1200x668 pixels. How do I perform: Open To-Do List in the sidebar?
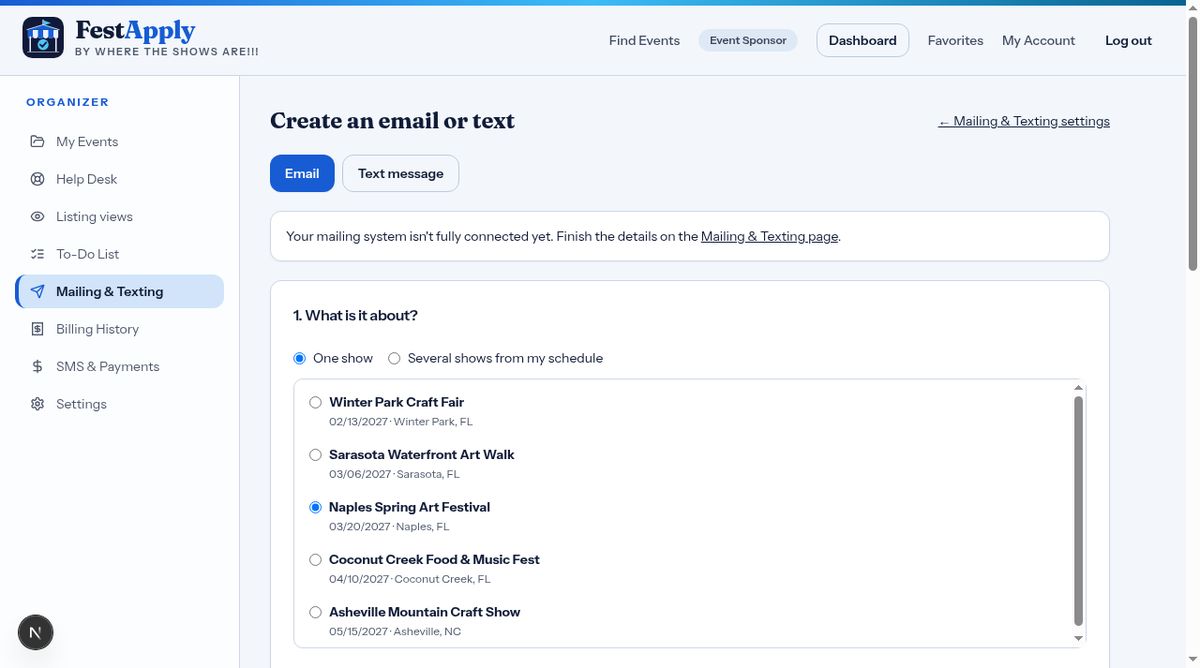point(119,254)
